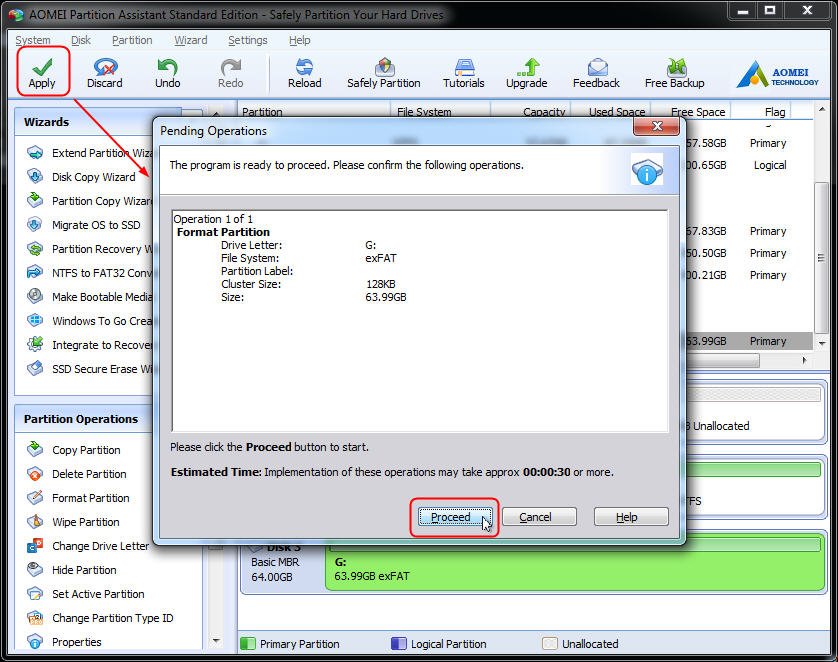838x662 pixels.
Task: Click the partition list scroll-up arrow
Action: coord(822,109)
